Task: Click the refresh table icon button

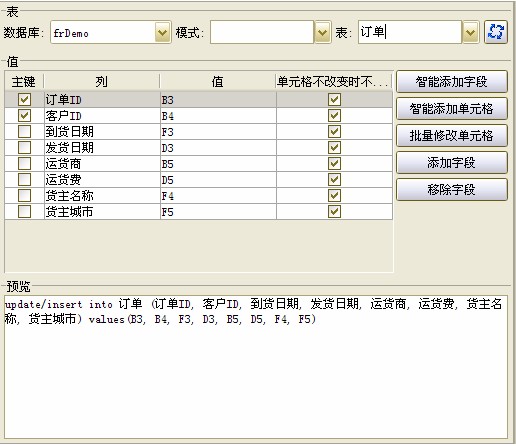Action: coord(496,32)
